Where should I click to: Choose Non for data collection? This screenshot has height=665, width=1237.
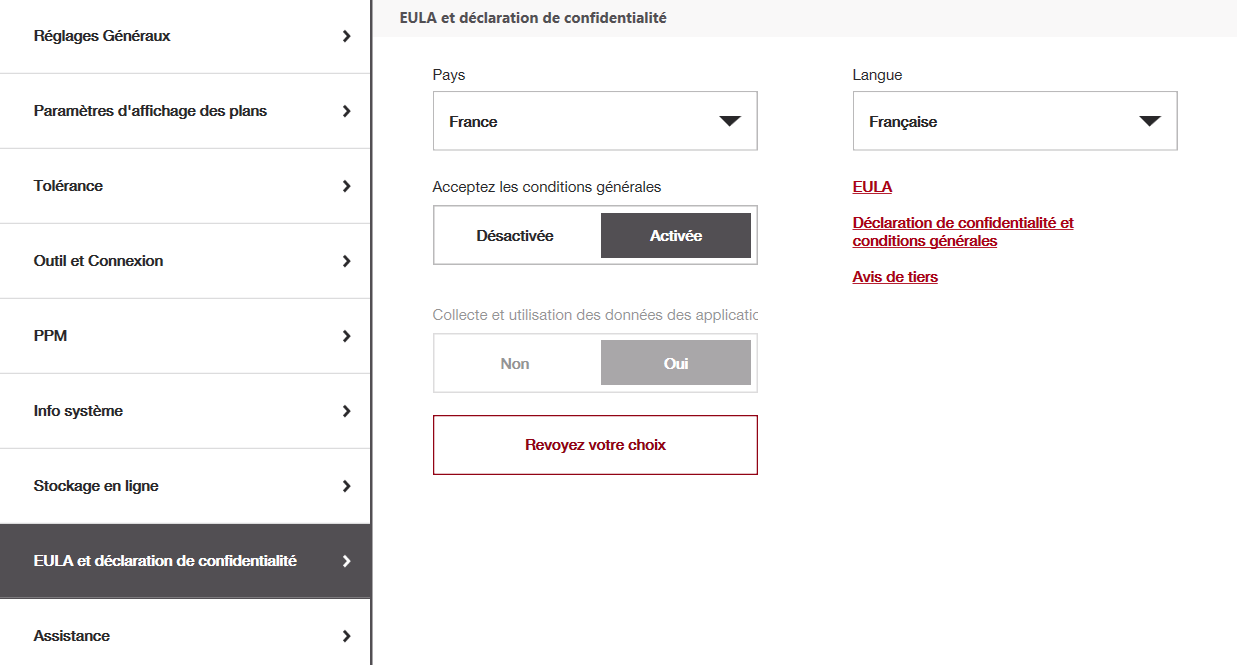[515, 363]
